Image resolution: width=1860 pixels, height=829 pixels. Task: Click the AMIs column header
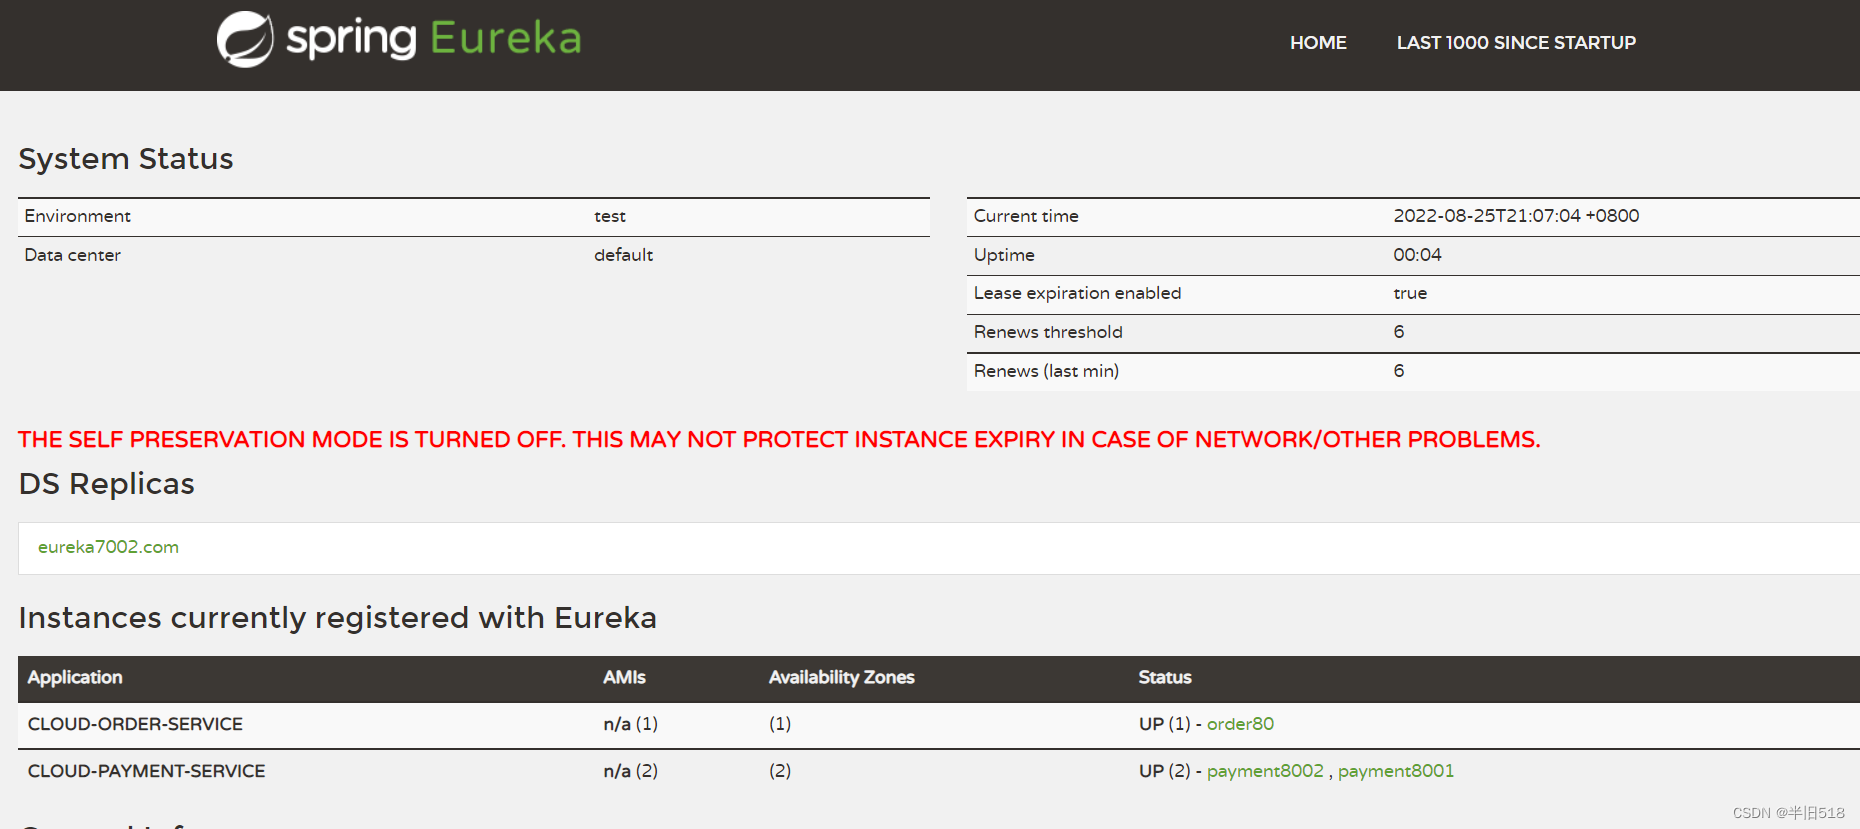pos(624,678)
